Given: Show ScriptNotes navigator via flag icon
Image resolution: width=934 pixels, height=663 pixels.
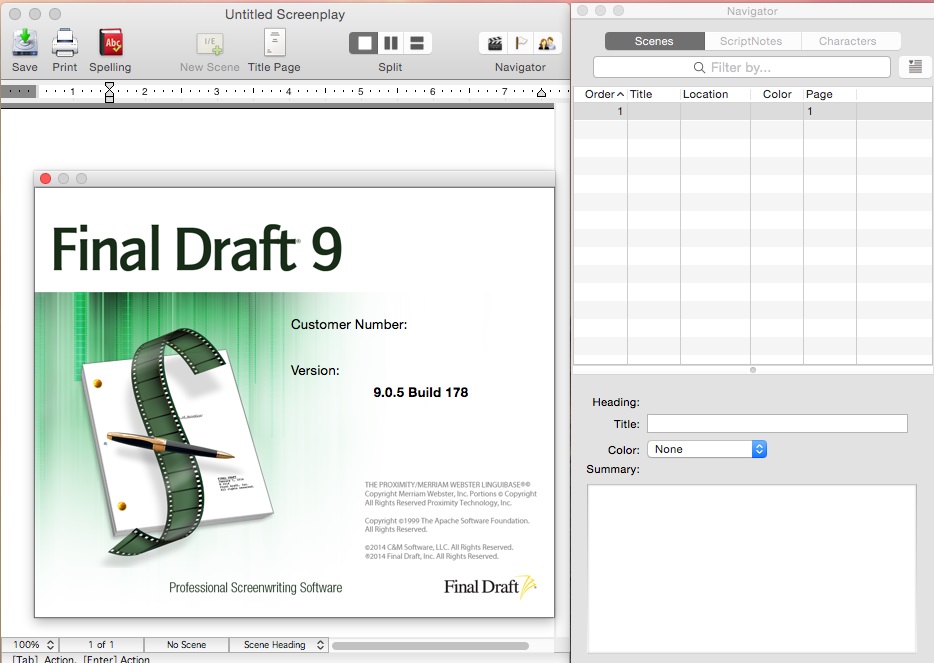Looking at the screenshot, I should (x=521, y=43).
